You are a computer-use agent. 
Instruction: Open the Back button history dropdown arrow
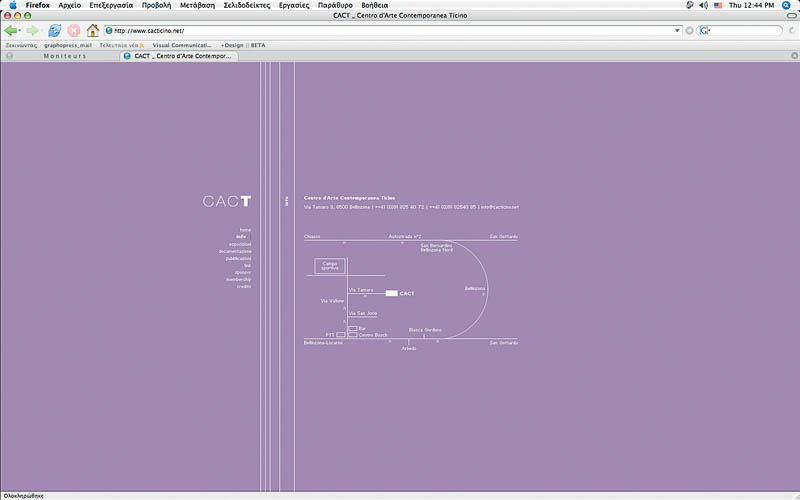point(19,31)
